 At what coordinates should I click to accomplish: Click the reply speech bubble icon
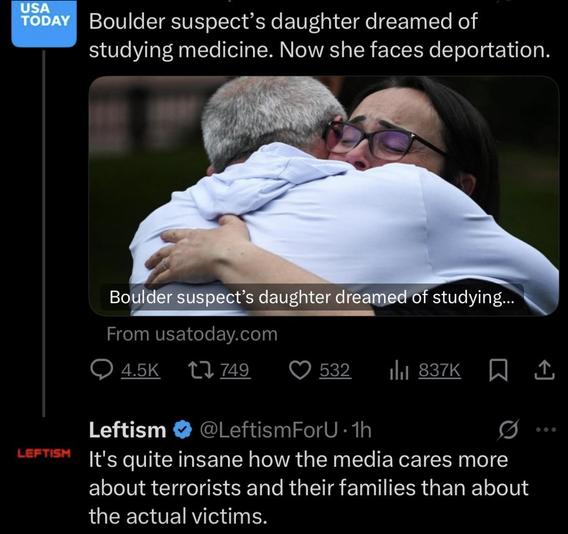click(101, 370)
